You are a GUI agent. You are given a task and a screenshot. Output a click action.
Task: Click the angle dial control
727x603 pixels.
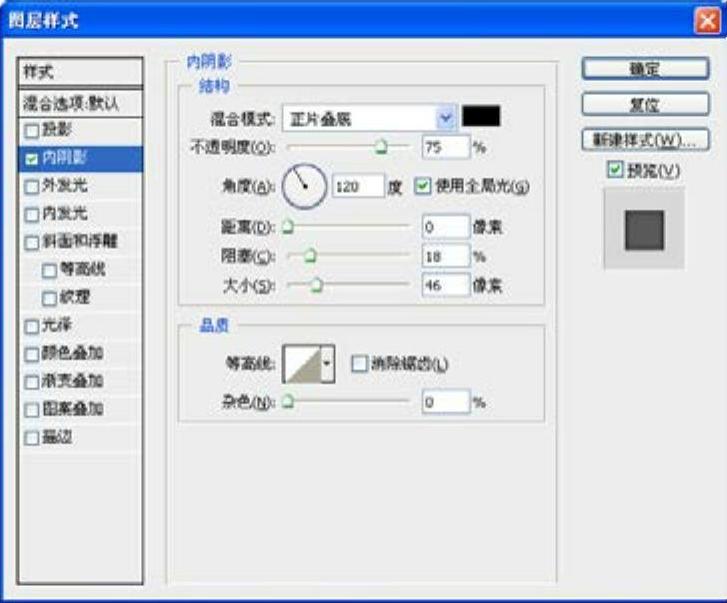(305, 186)
